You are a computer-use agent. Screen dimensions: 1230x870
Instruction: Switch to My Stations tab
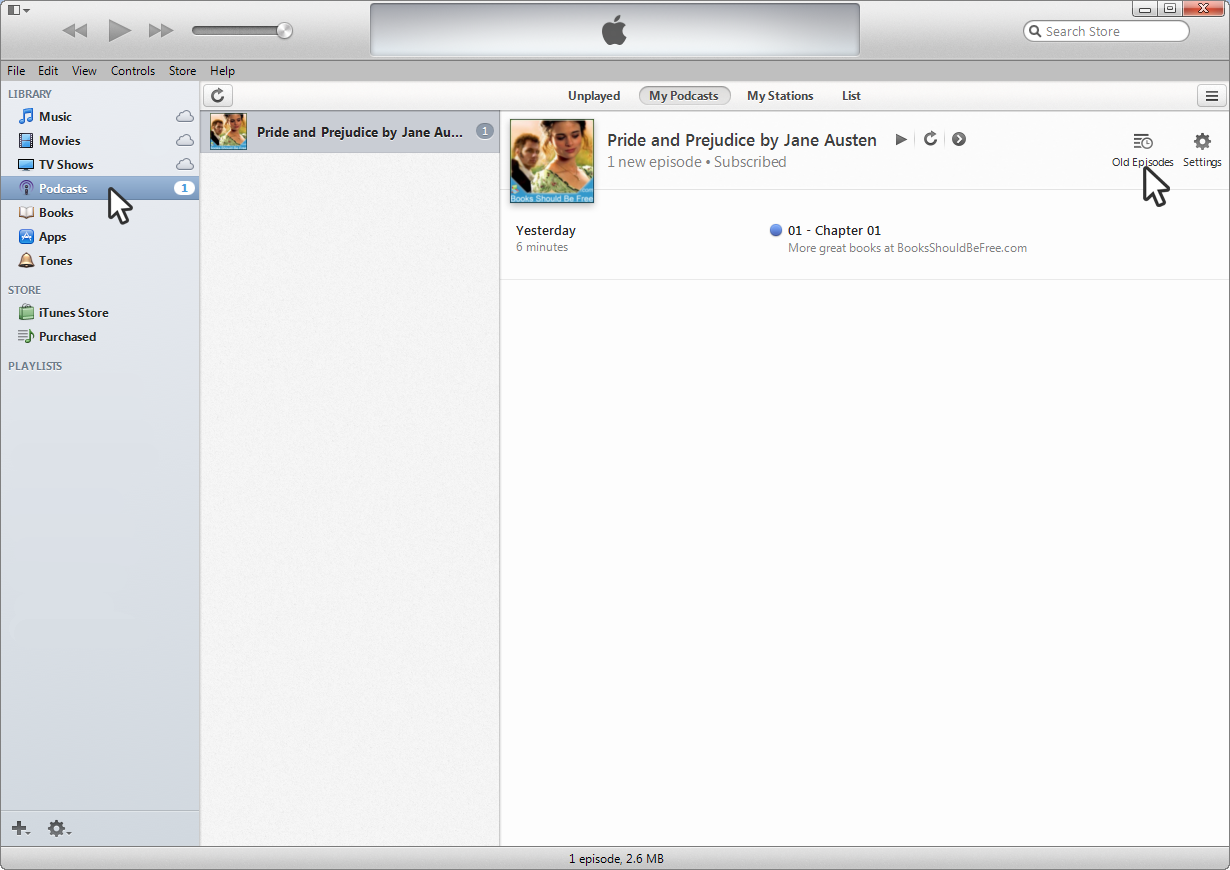coord(780,96)
